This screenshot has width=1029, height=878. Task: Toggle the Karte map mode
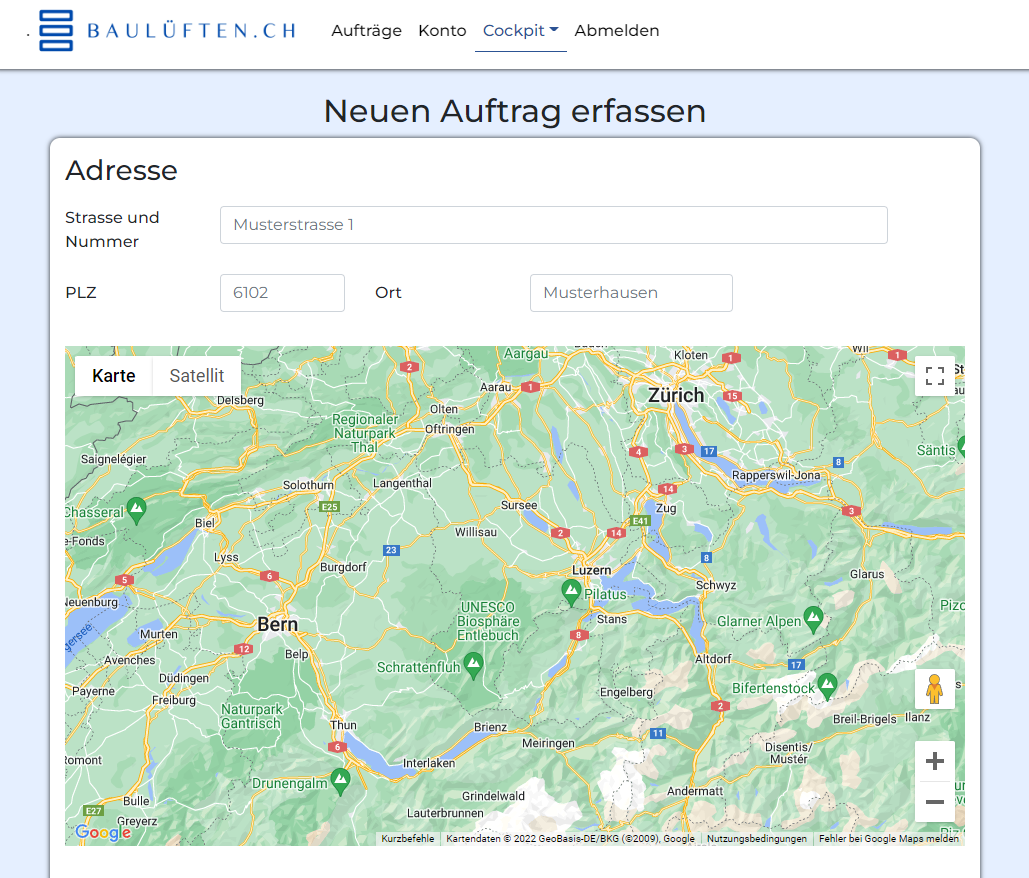(x=113, y=376)
